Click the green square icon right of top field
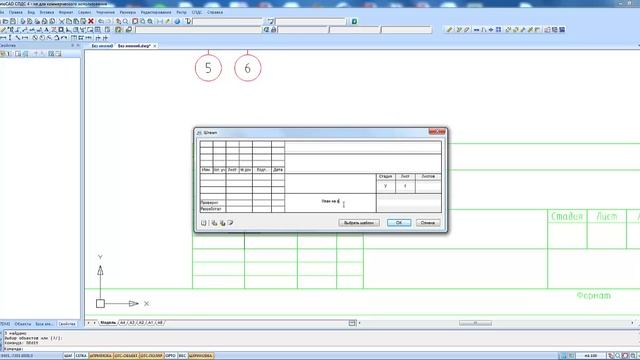This screenshot has width=640, height=360. coord(354,21)
